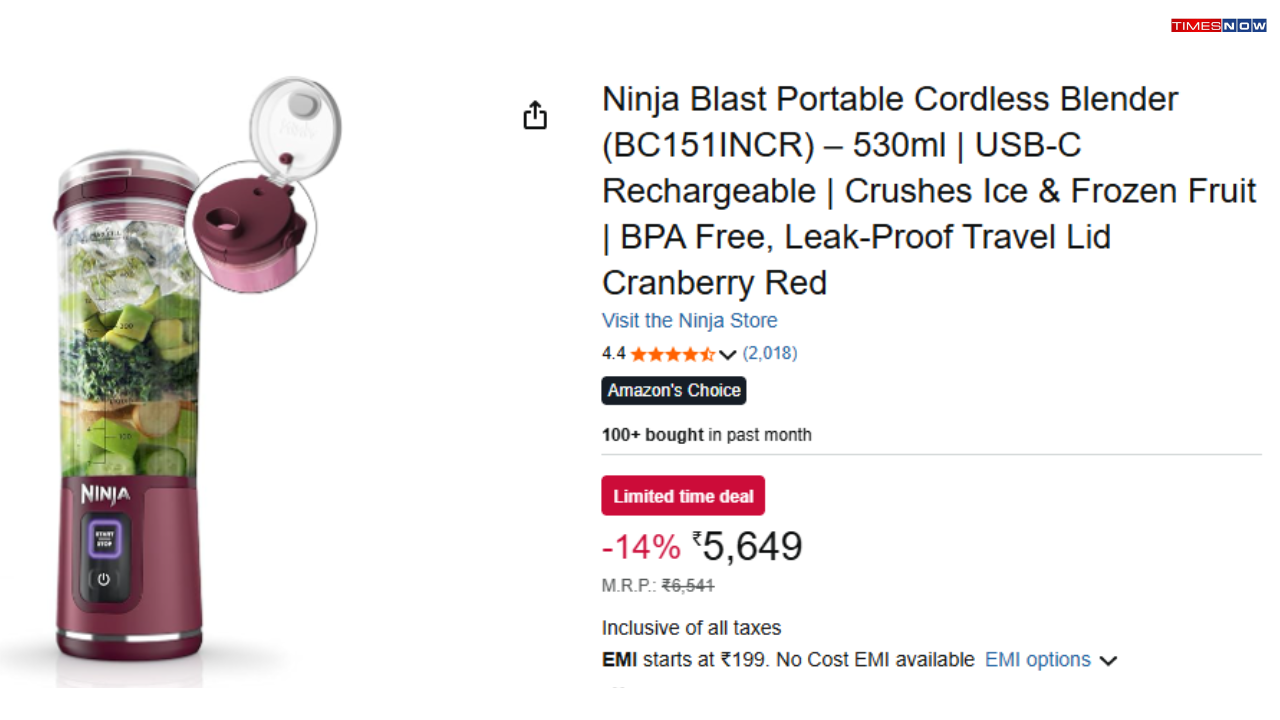This screenshot has height=720, width=1280.
Task: Open the 2,018 customer reviews link
Action: pos(769,353)
